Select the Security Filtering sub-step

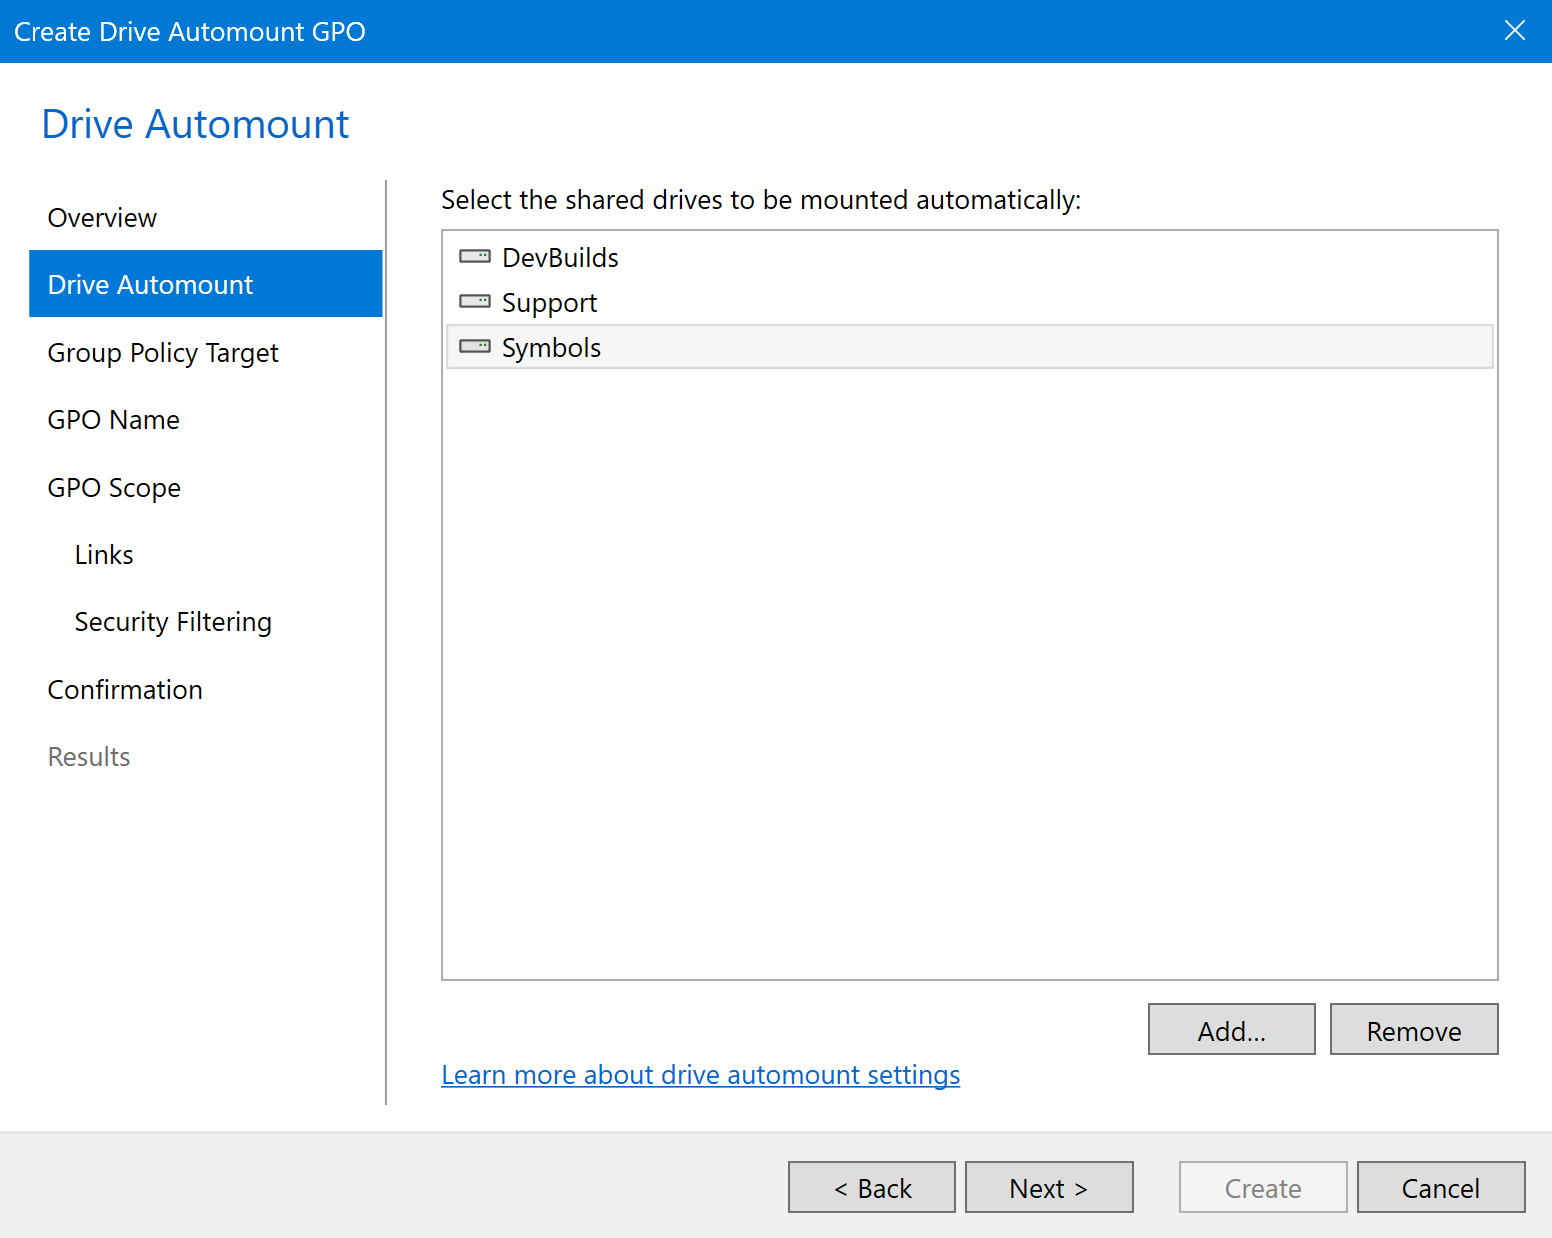pyautogui.click(x=173, y=622)
